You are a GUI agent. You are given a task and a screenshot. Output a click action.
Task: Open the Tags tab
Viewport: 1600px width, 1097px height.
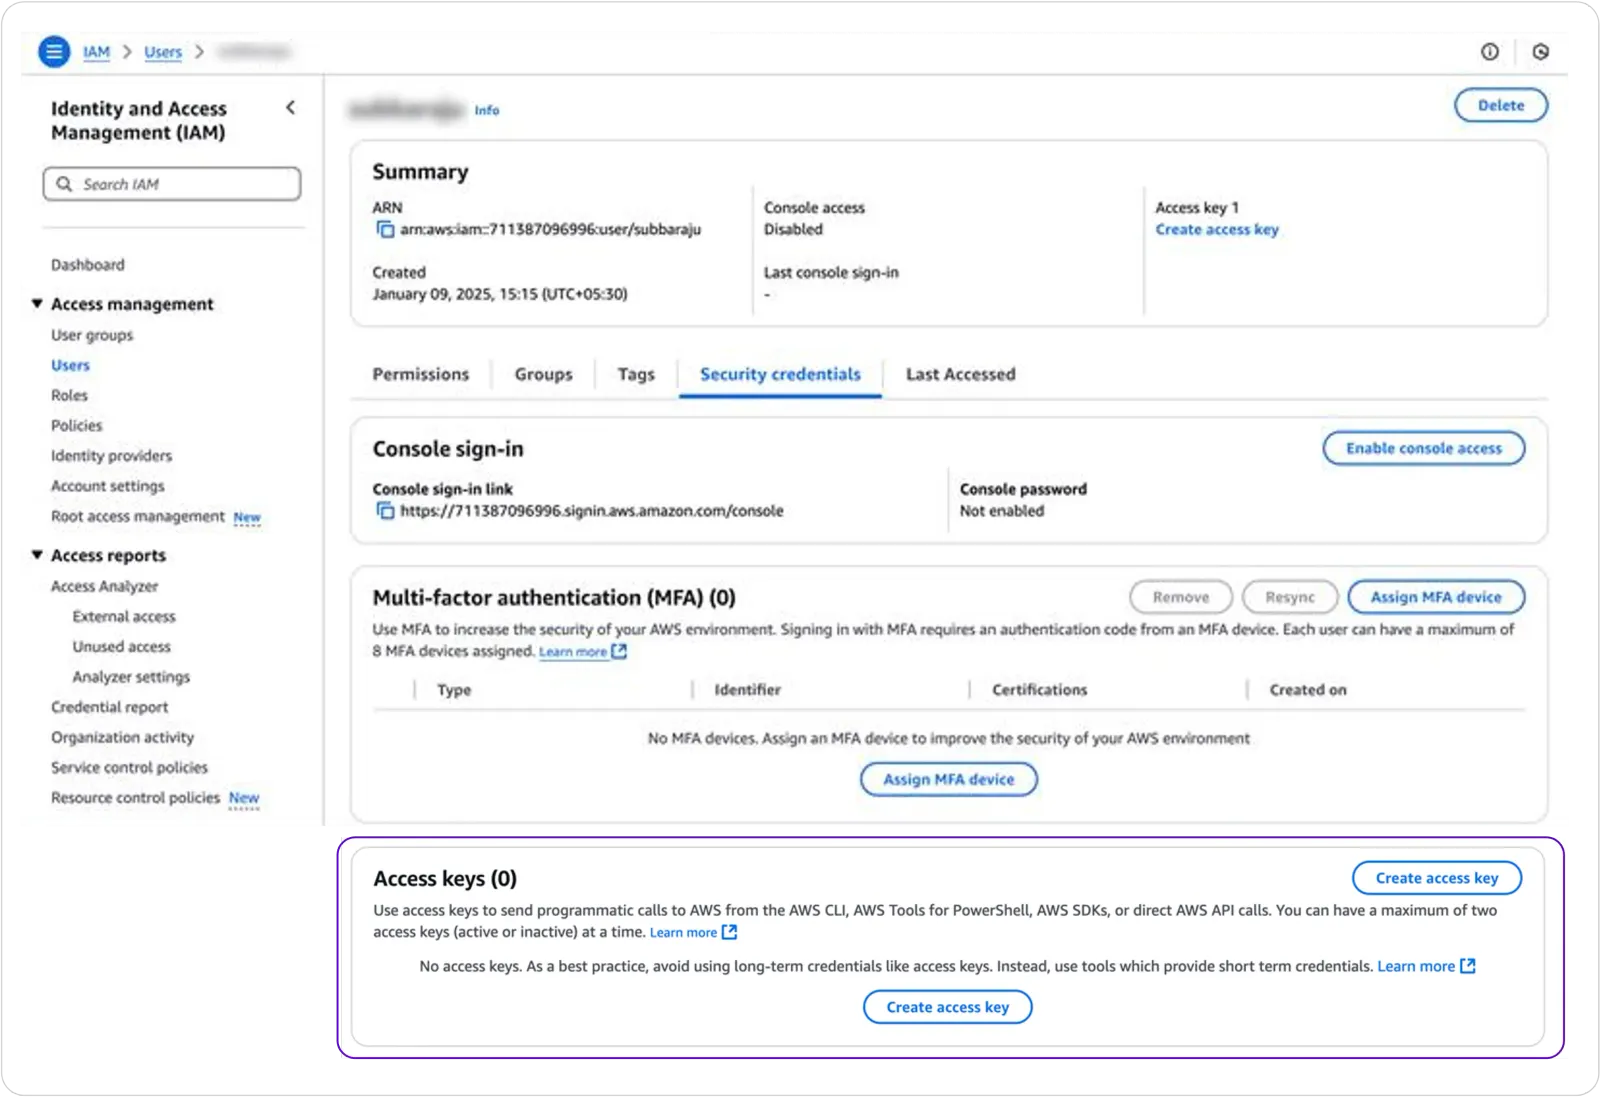(636, 374)
